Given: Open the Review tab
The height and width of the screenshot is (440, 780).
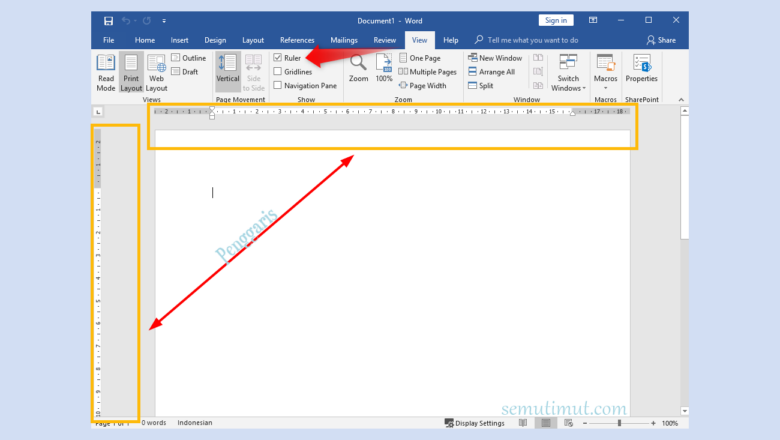Looking at the screenshot, I should pos(385,40).
